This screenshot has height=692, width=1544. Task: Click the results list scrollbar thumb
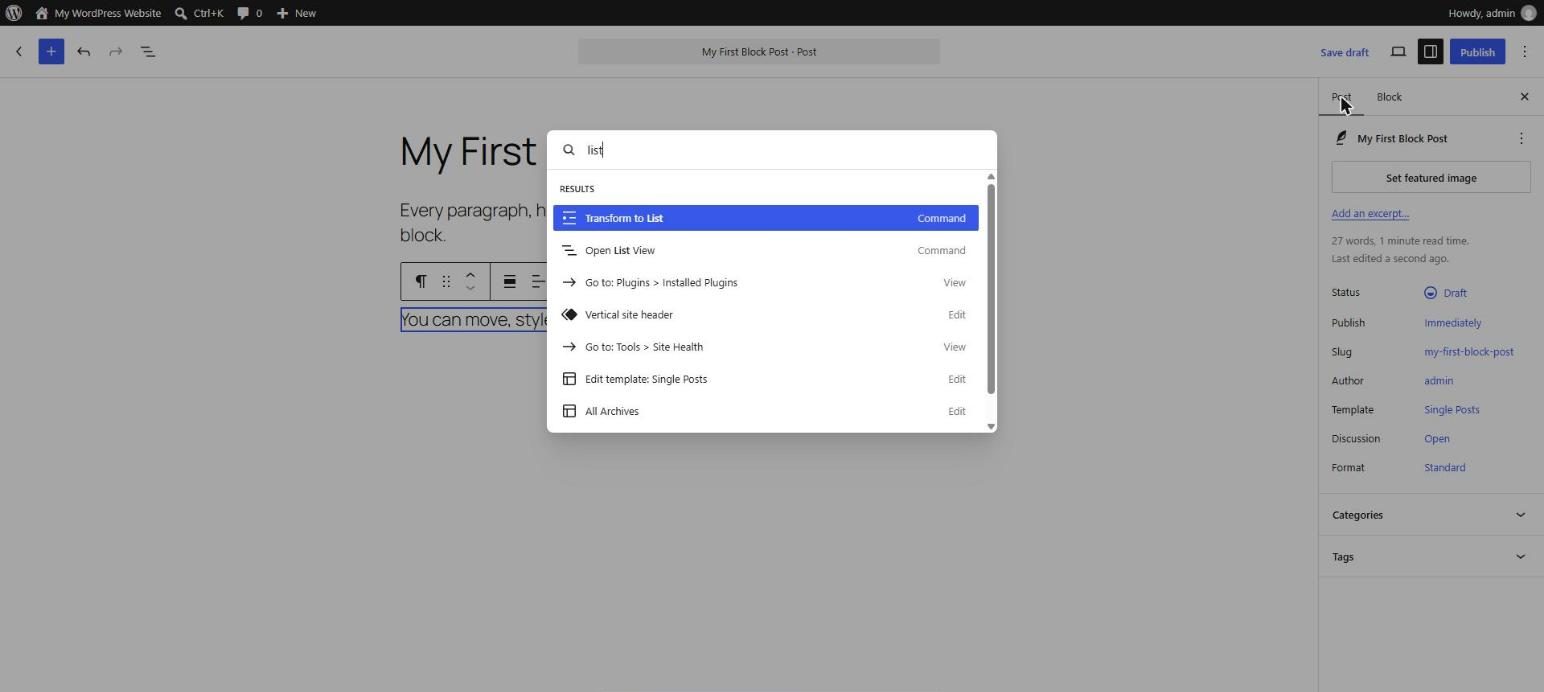coord(991,289)
